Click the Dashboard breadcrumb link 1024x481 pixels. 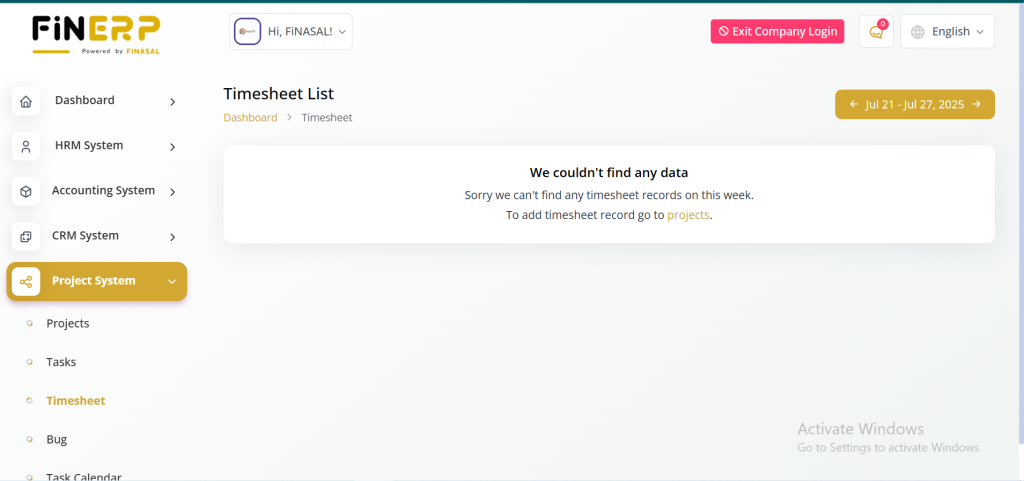250,117
